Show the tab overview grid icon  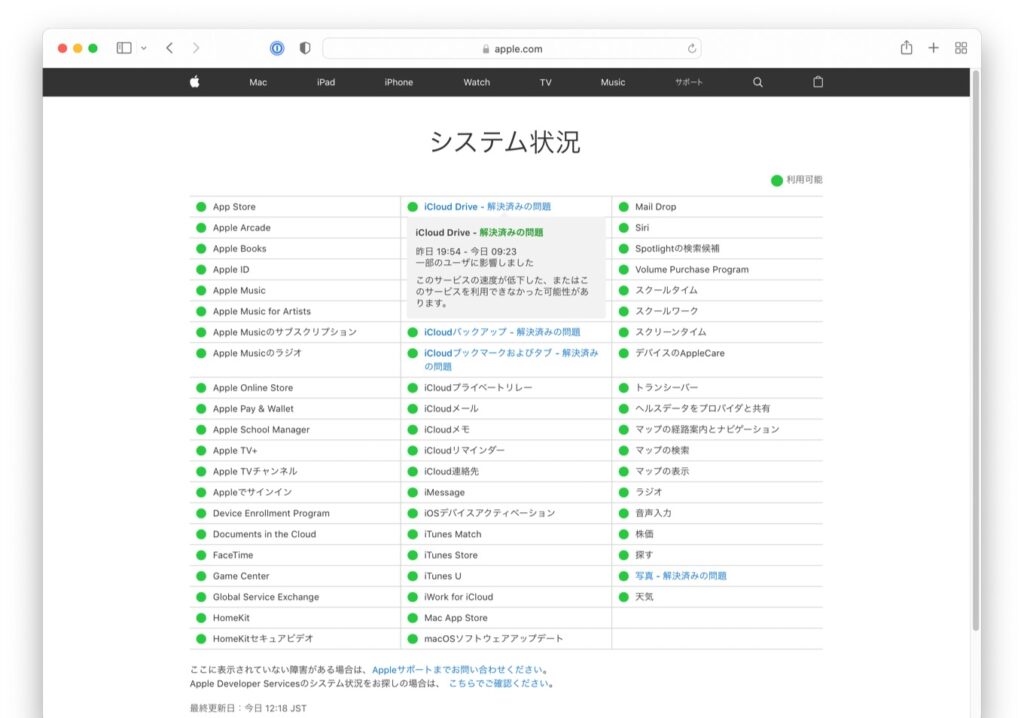961,48
